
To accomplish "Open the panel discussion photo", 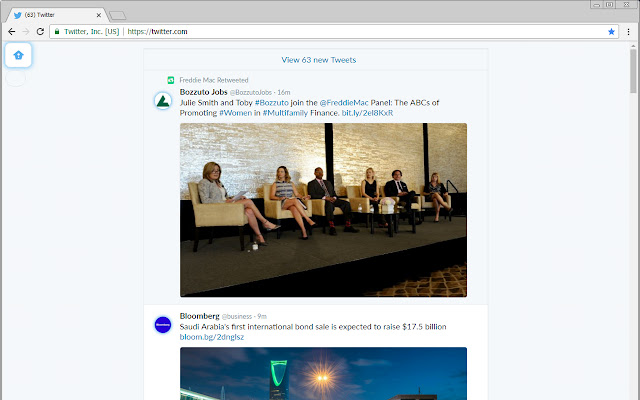I will pyautogui.click(x=323, y=210).
